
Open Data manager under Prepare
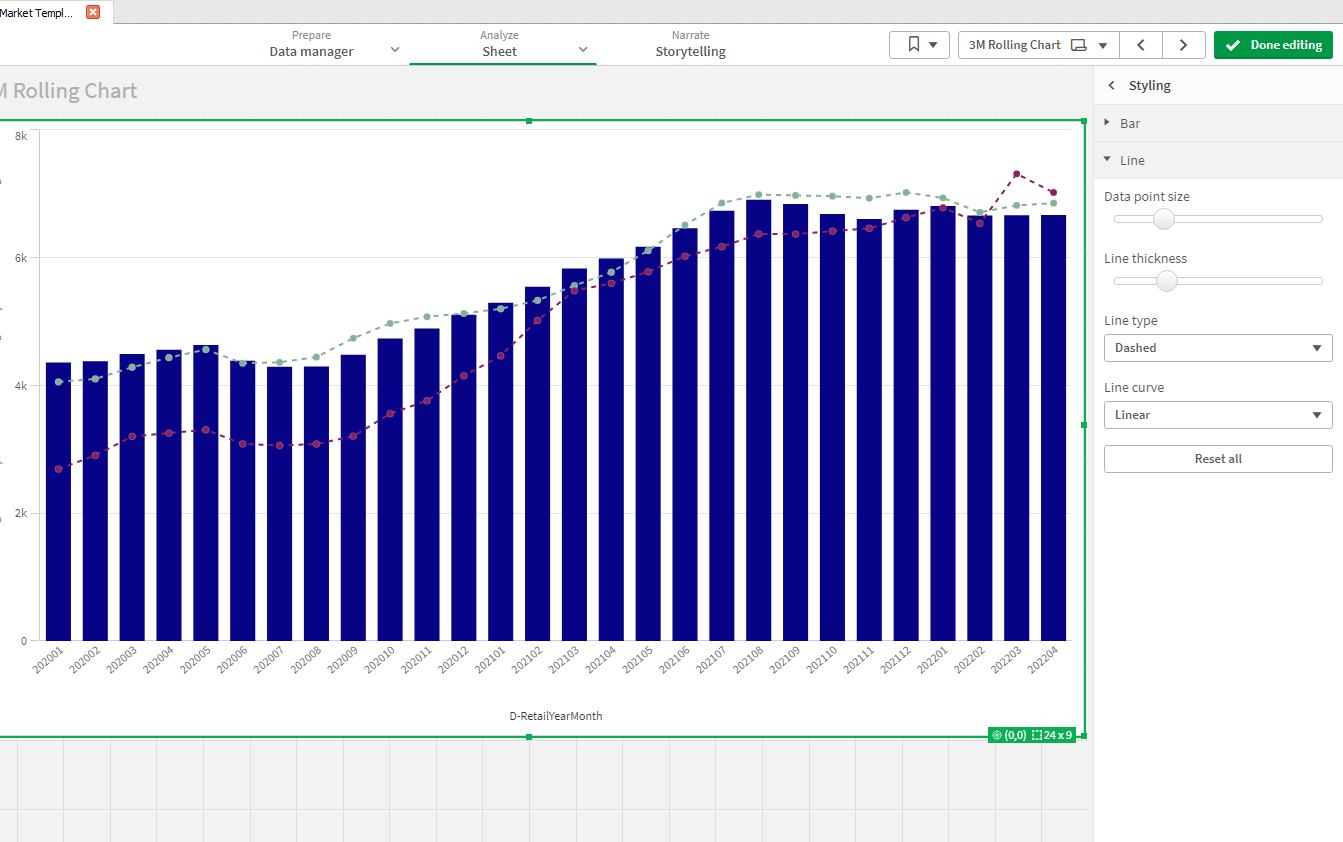point(311,50)
